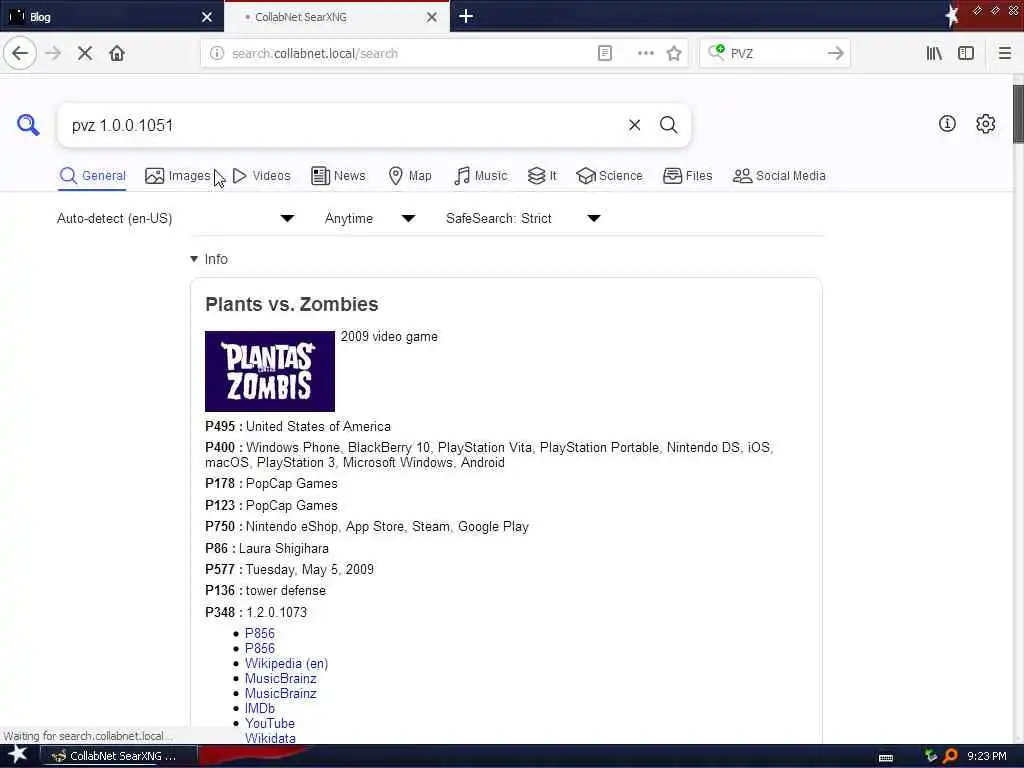Viewport: 1024px width, 768px height.
Task: Open the browser home page
Action: point(117,54)
